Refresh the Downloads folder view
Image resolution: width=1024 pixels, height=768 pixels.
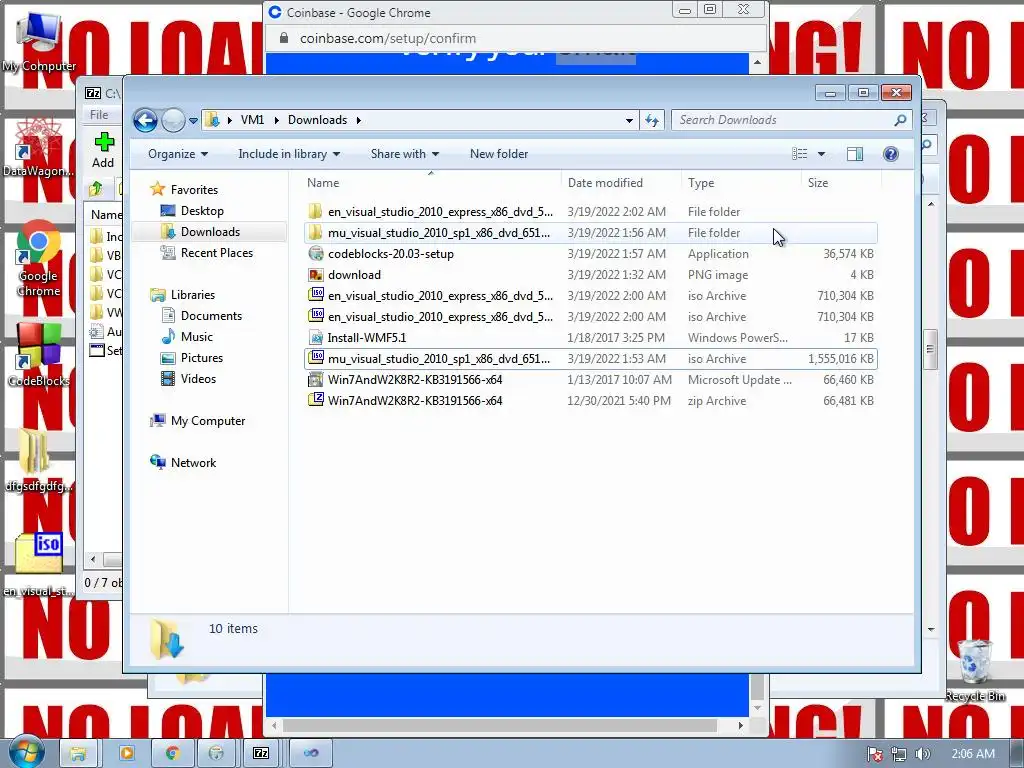click(x=652, y=120)
